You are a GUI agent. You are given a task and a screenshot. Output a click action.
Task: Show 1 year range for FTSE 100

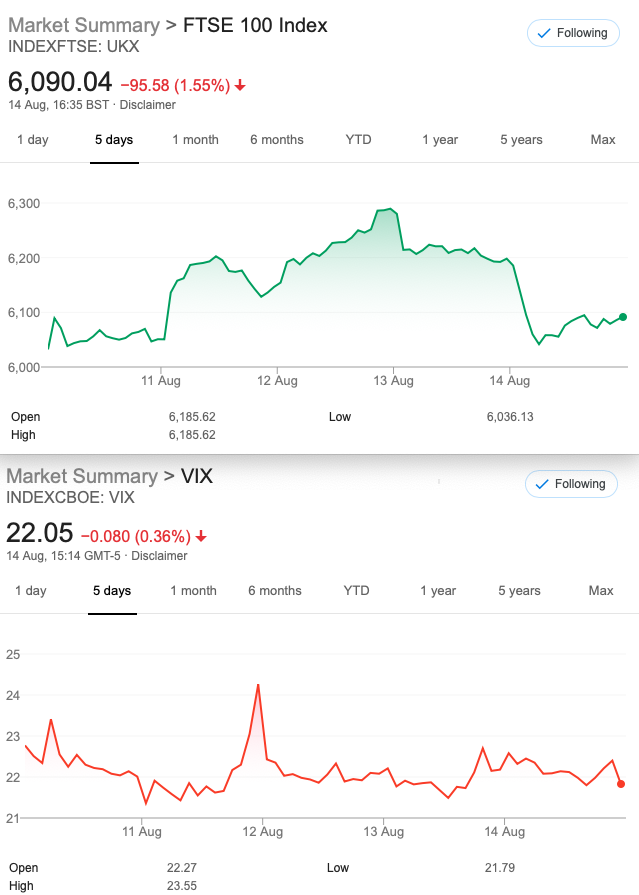click(440, 140)
